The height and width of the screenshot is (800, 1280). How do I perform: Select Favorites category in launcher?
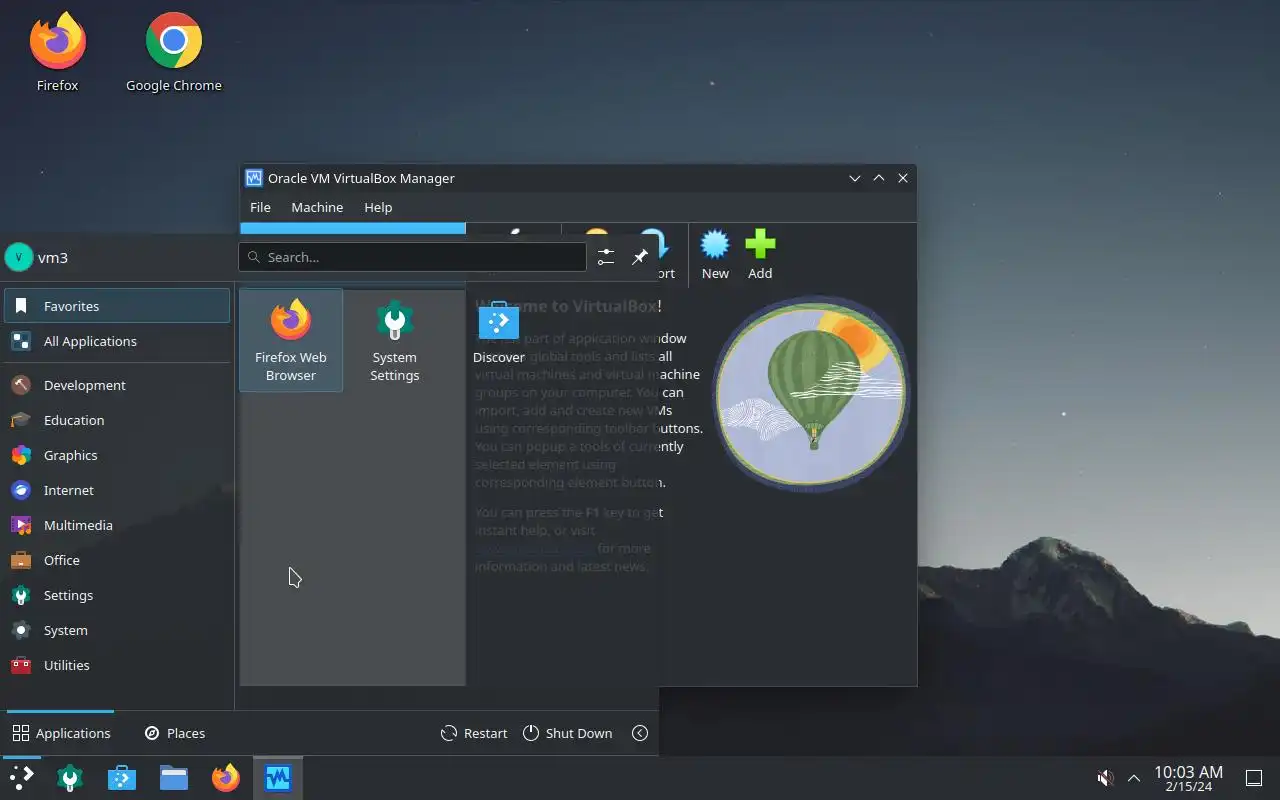(117, 306)
